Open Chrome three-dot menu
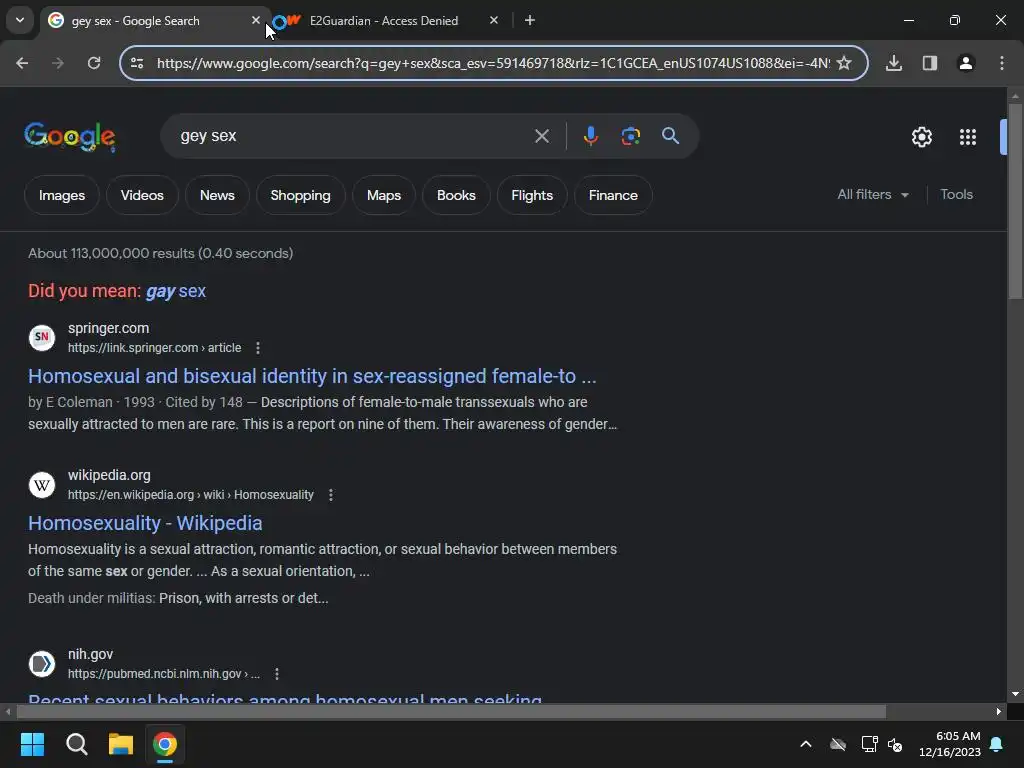 (1002, 63)
